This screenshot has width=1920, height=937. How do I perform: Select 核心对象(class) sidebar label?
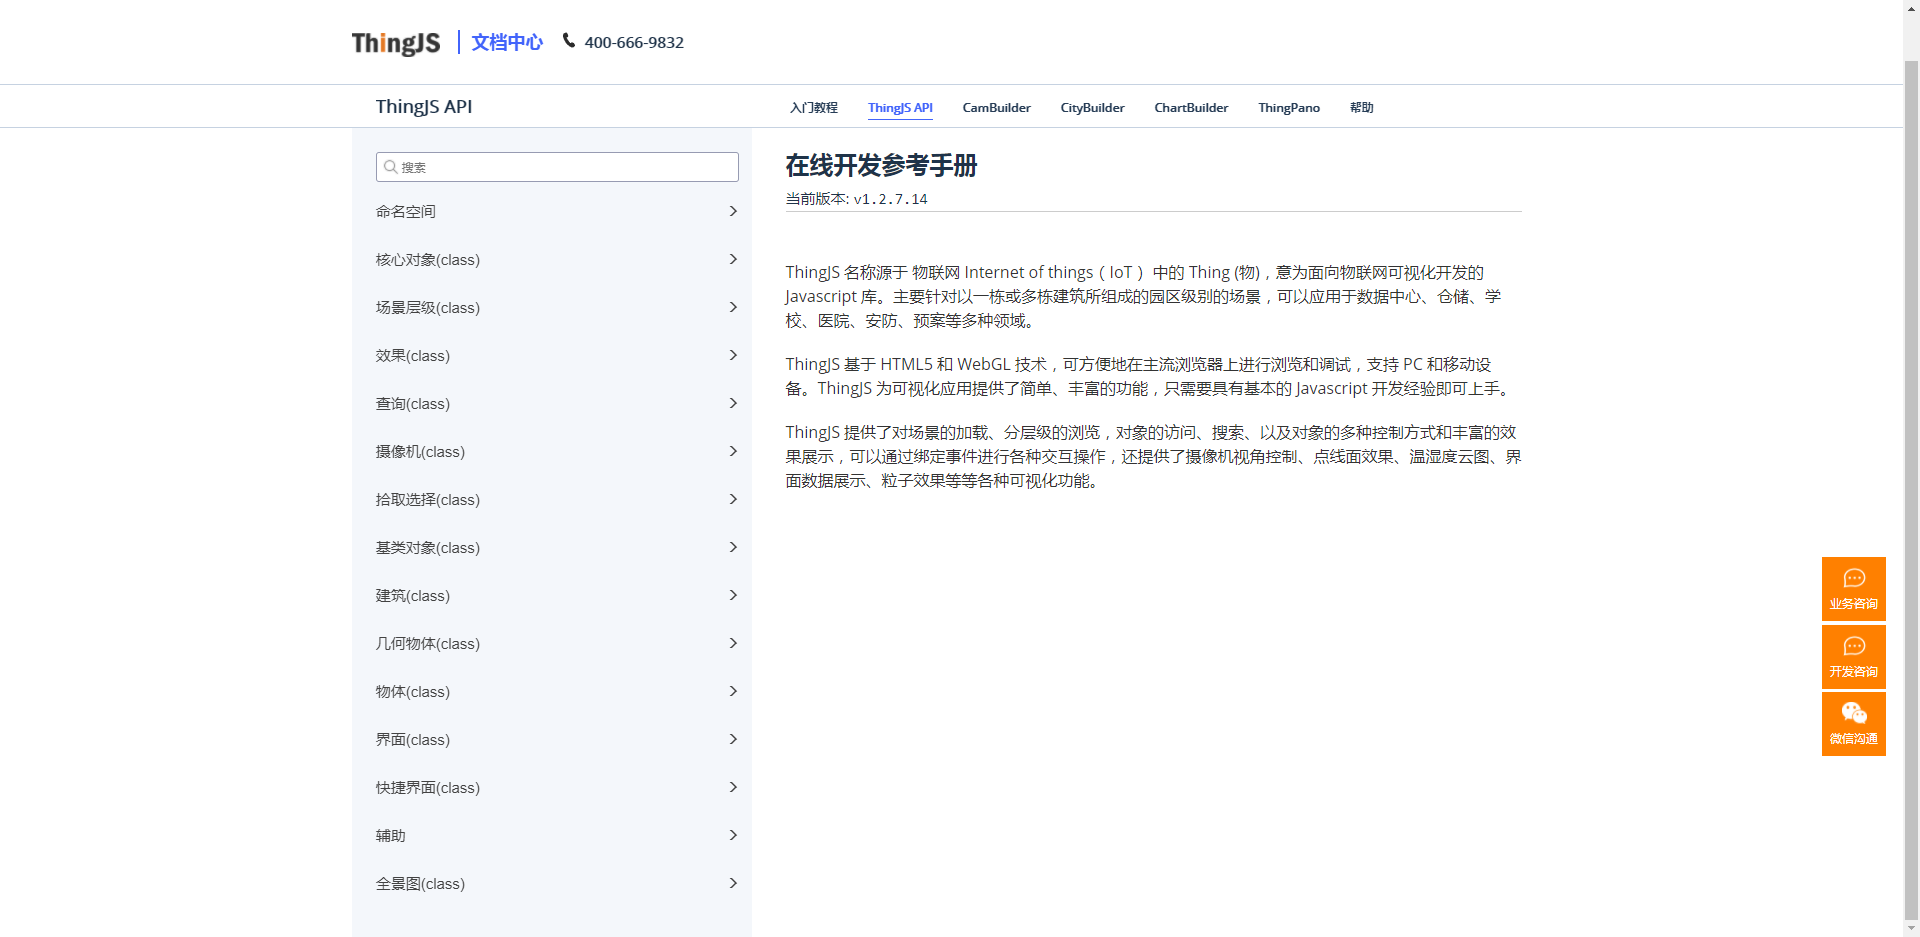tap(428, 259)
